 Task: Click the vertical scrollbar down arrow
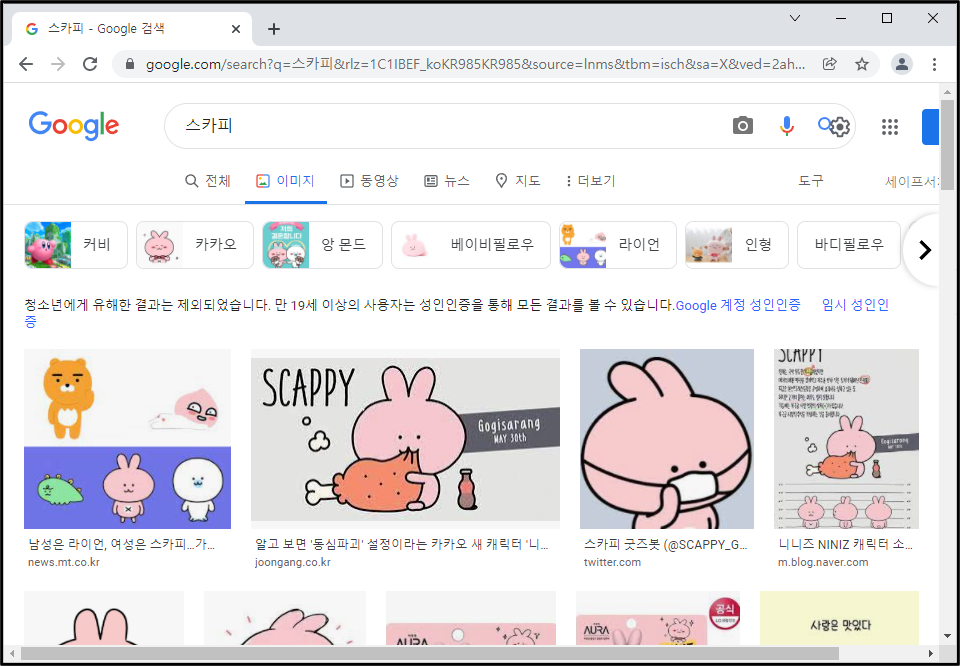click(947, 637)
